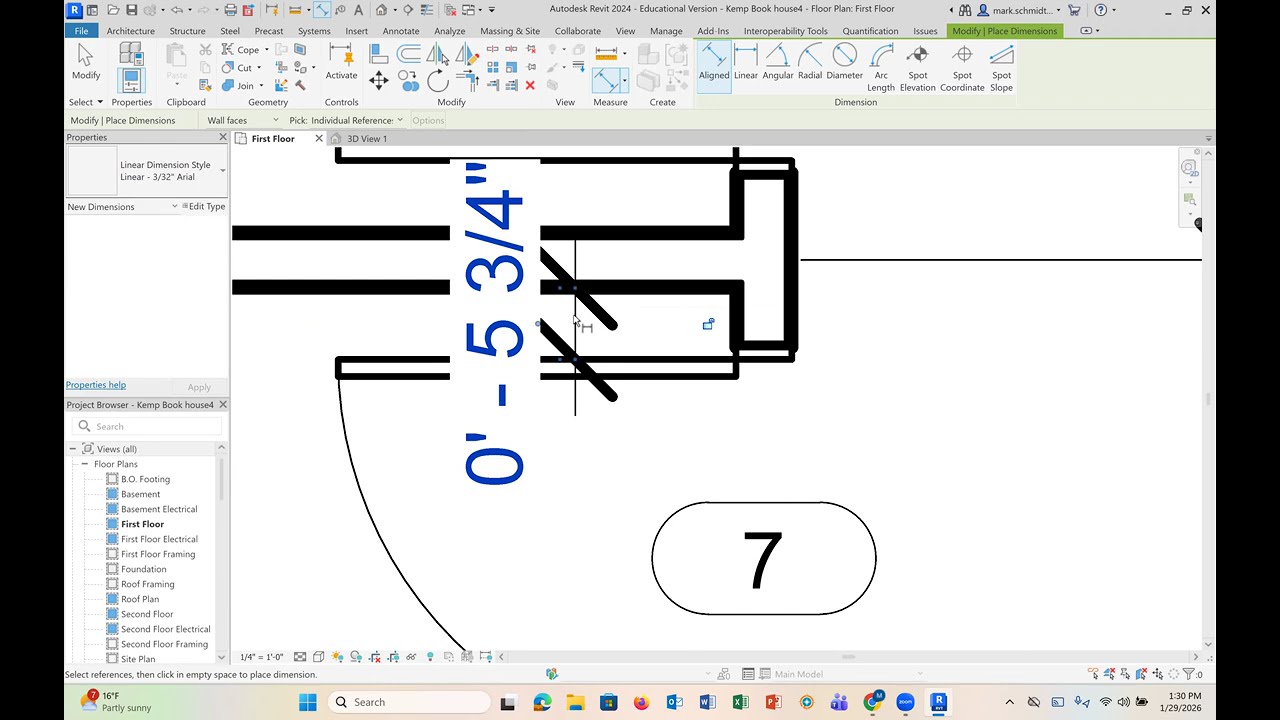The image size is (1280, 720).
Task: Close the First Floor view tab
Action: point(319,138)
